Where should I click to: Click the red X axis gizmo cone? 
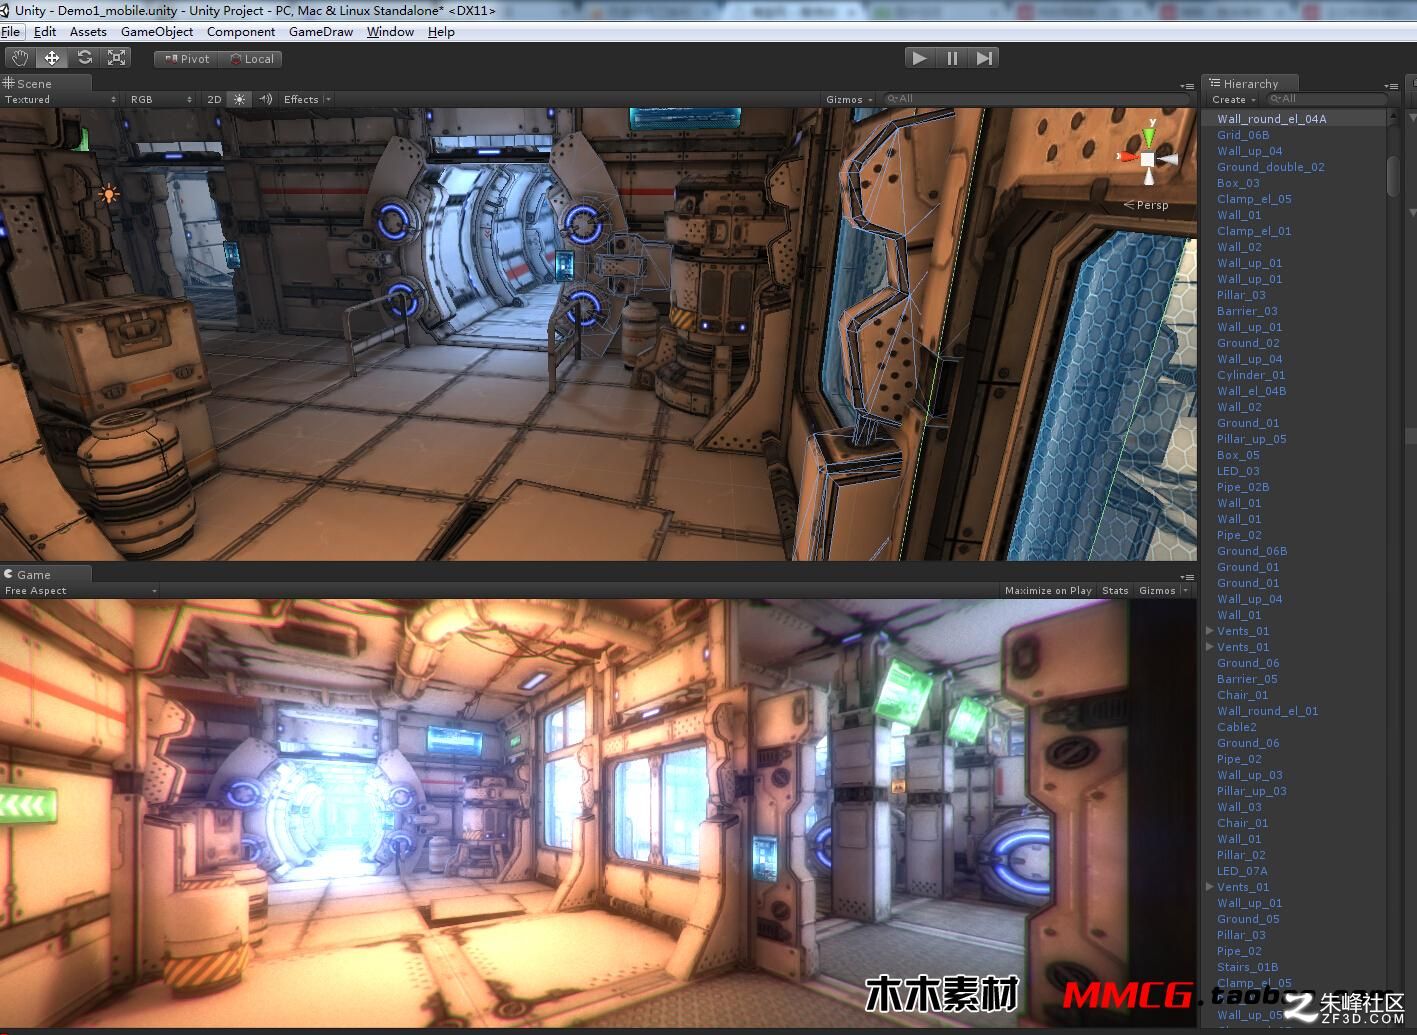(x=1127, y=157)
